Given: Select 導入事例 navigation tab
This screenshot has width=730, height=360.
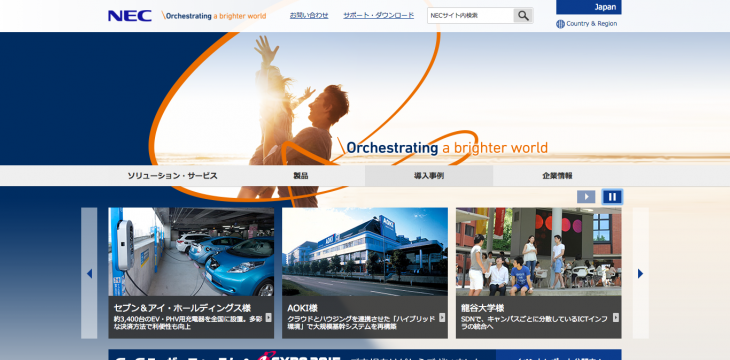Looking at the screenshot, I should (429, 176).
